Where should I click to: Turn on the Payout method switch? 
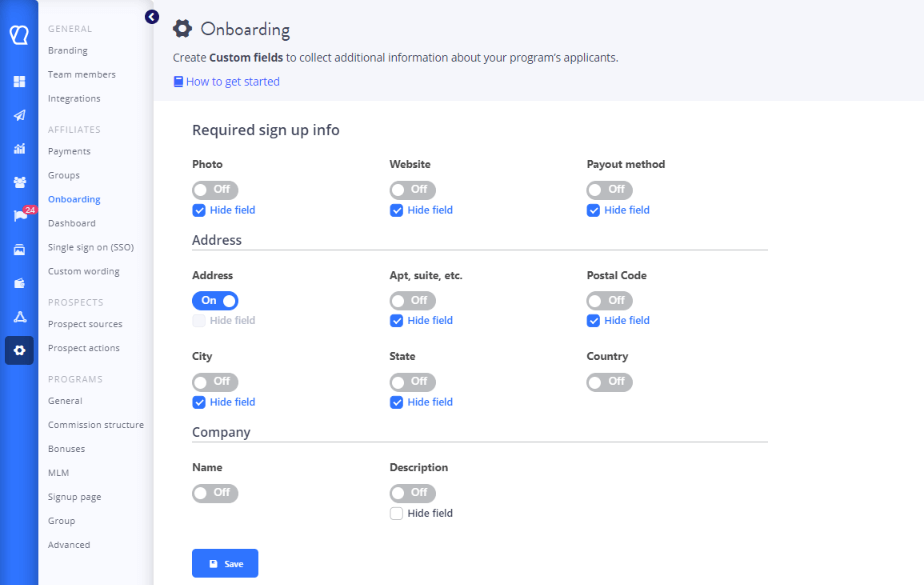click(x=609, y=189)
